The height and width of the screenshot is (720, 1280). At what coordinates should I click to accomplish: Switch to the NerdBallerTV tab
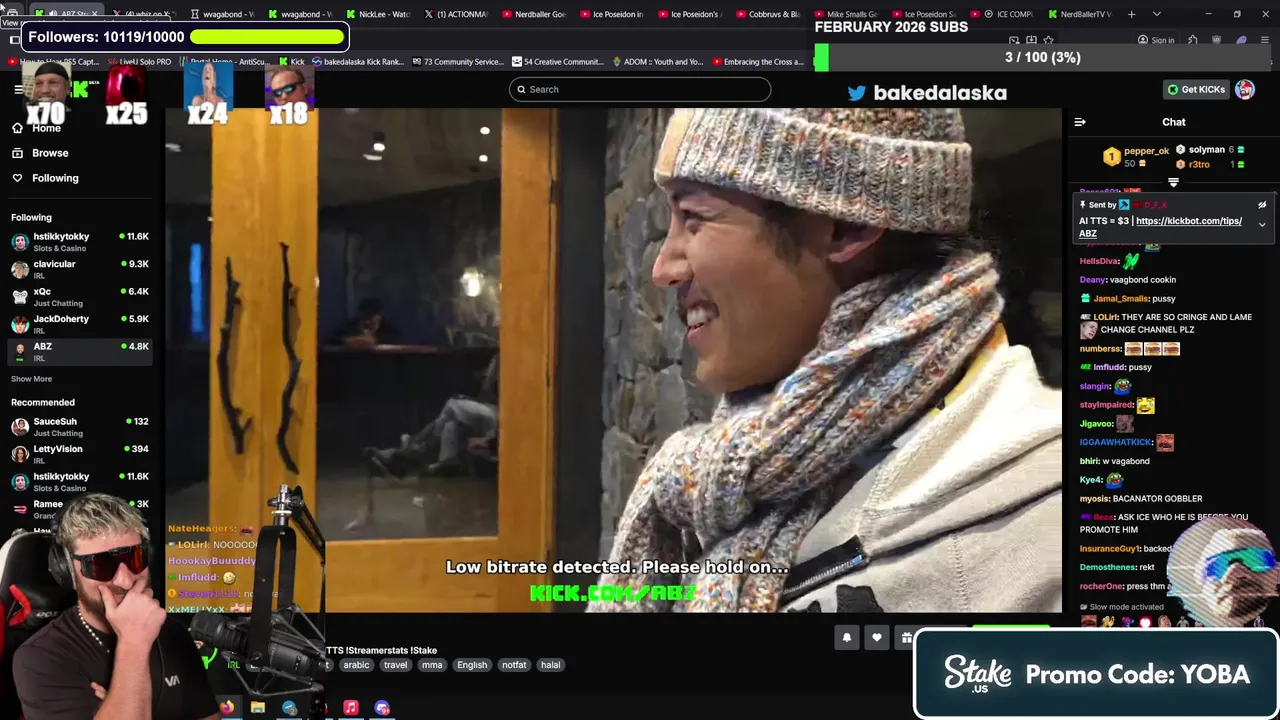[1080, 14]
